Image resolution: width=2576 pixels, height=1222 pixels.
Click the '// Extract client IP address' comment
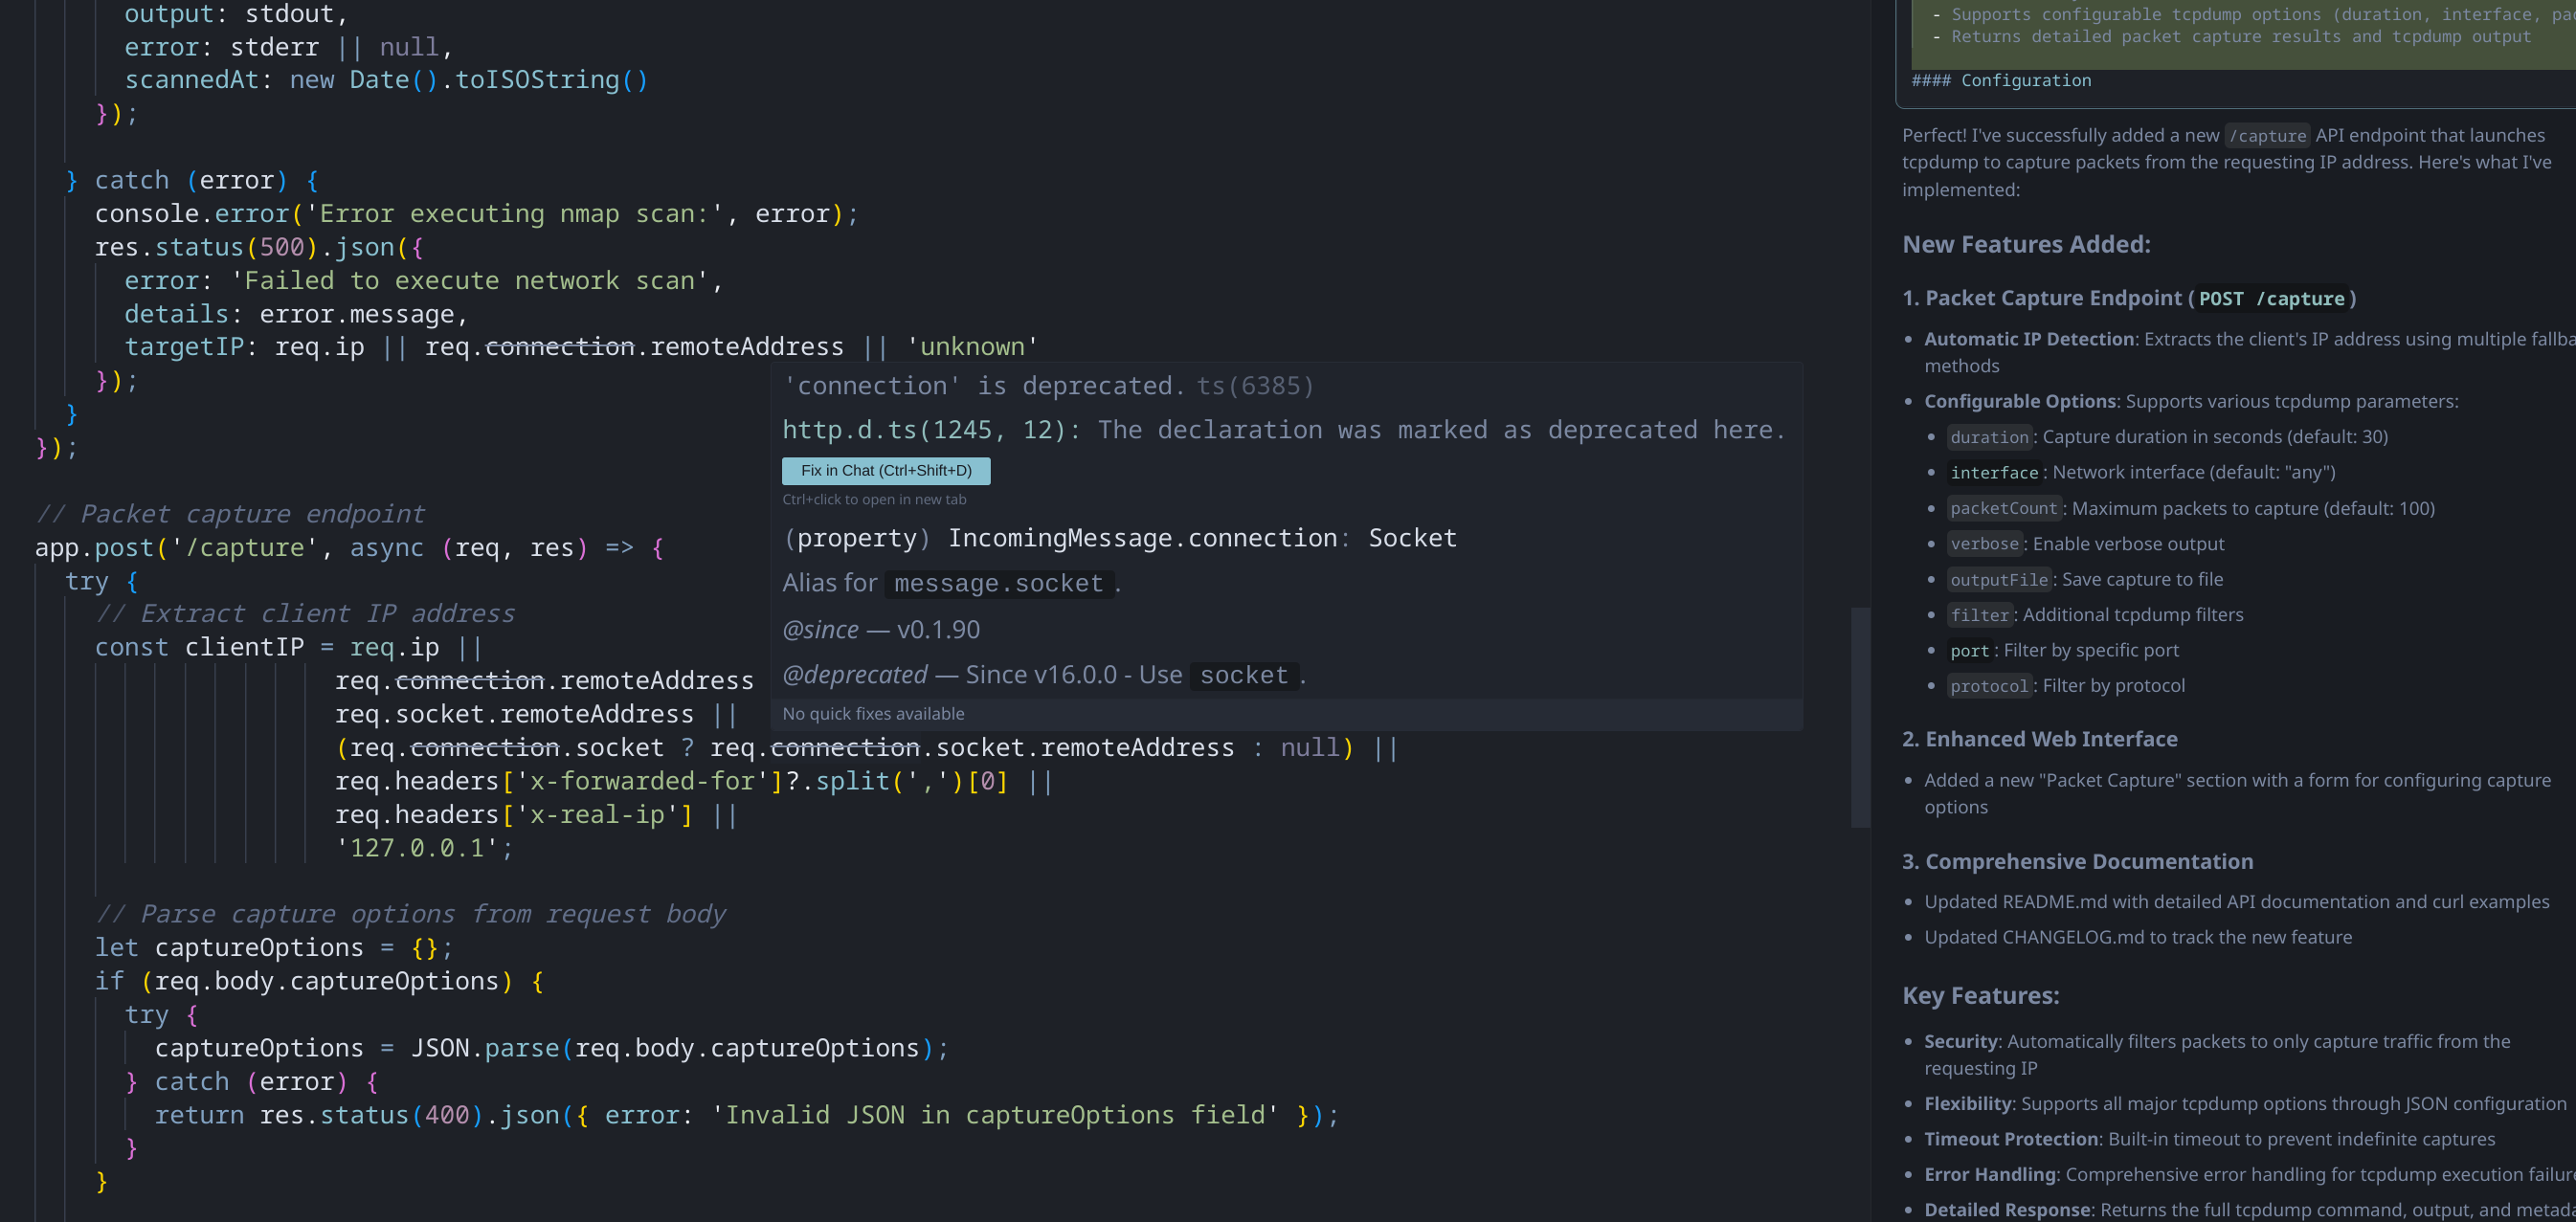[305, 614]
